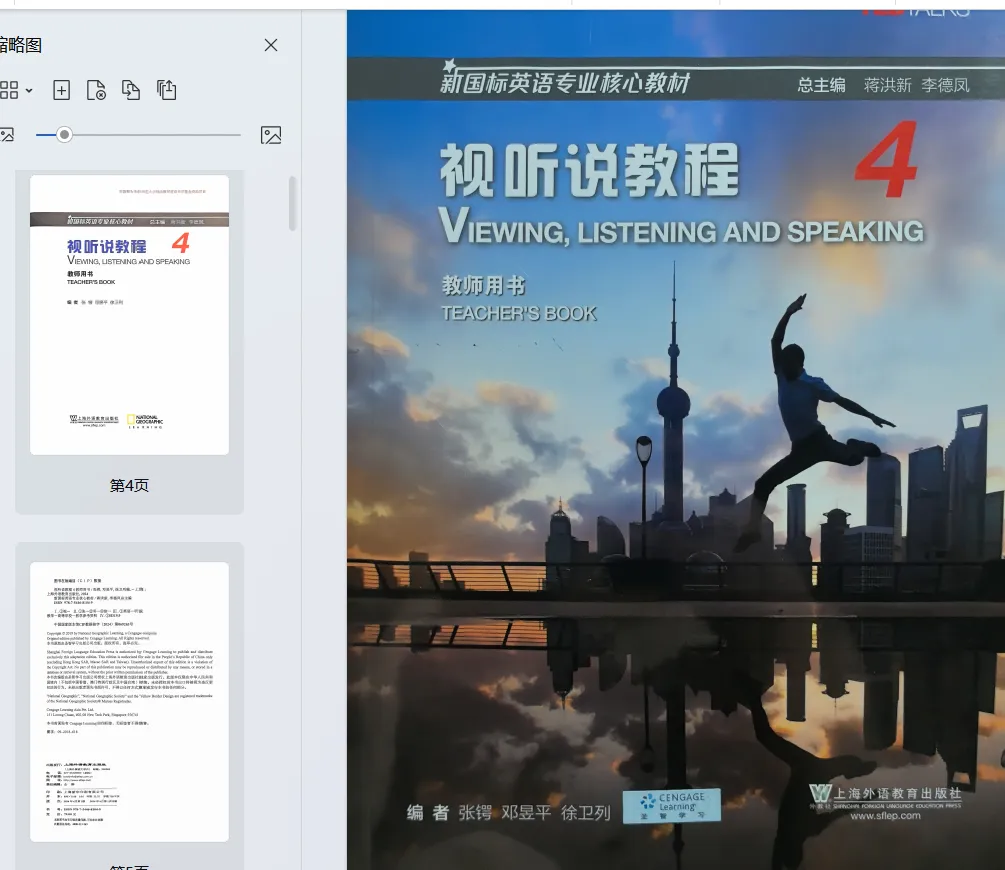The height and width of the screenshot is (870, 1005).
Task: Close the thumbnail panel
Action: pos(270,45)
